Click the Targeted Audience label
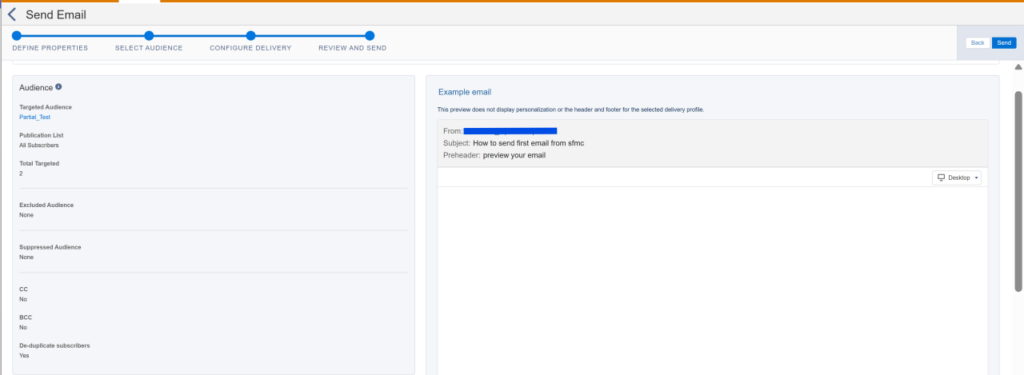The height and width of the screenshot is (375, 1024). (46, 107)
